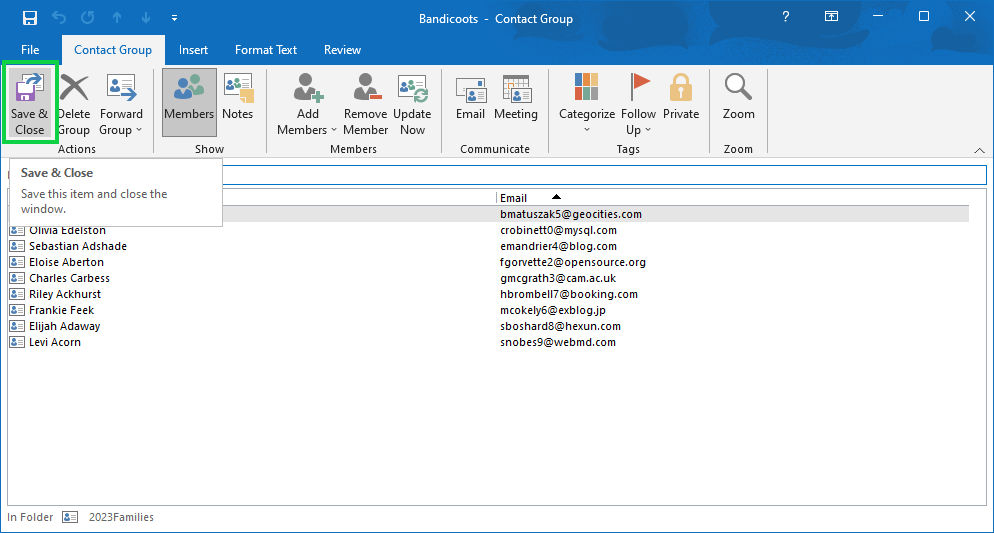The height and width of the screenshot is (533, 994).
Task: Click the Undo arrow
Action: (x=59, y=18)
